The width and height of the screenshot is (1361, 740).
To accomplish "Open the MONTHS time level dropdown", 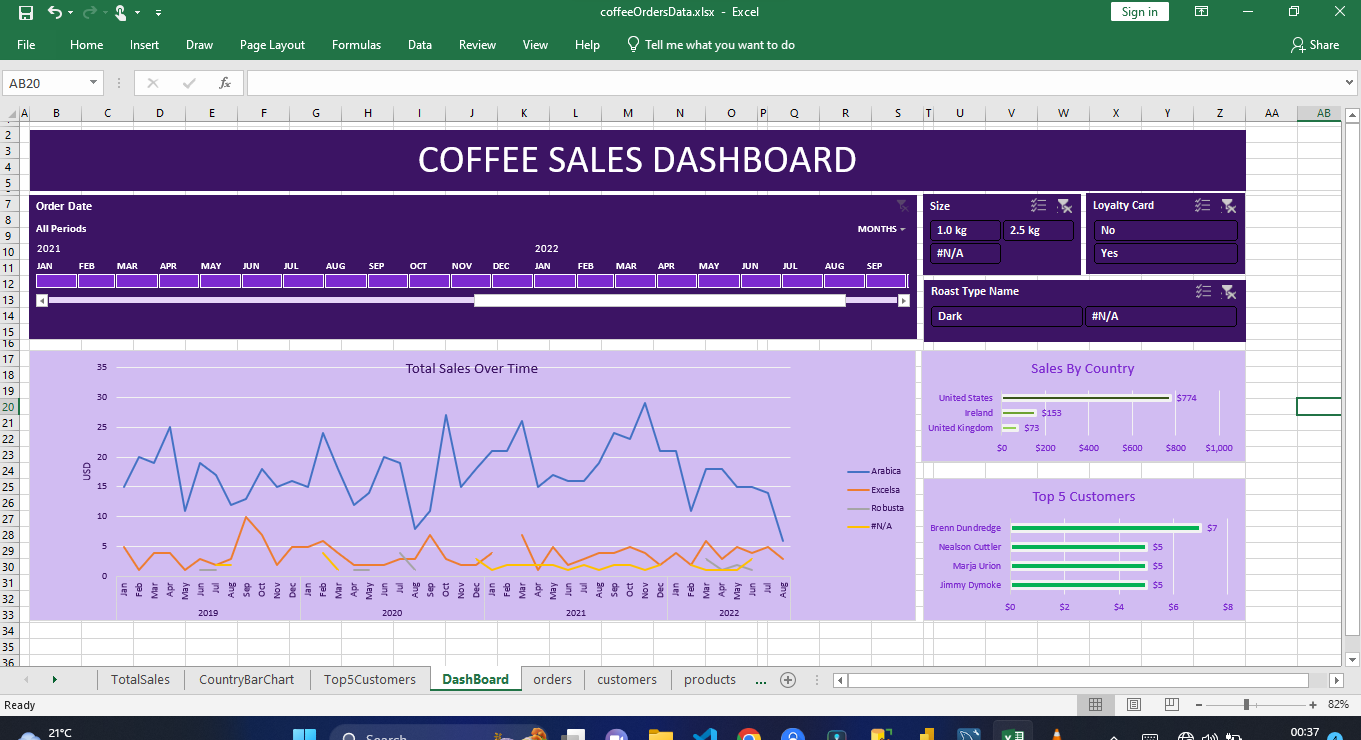I will point(881,229).
